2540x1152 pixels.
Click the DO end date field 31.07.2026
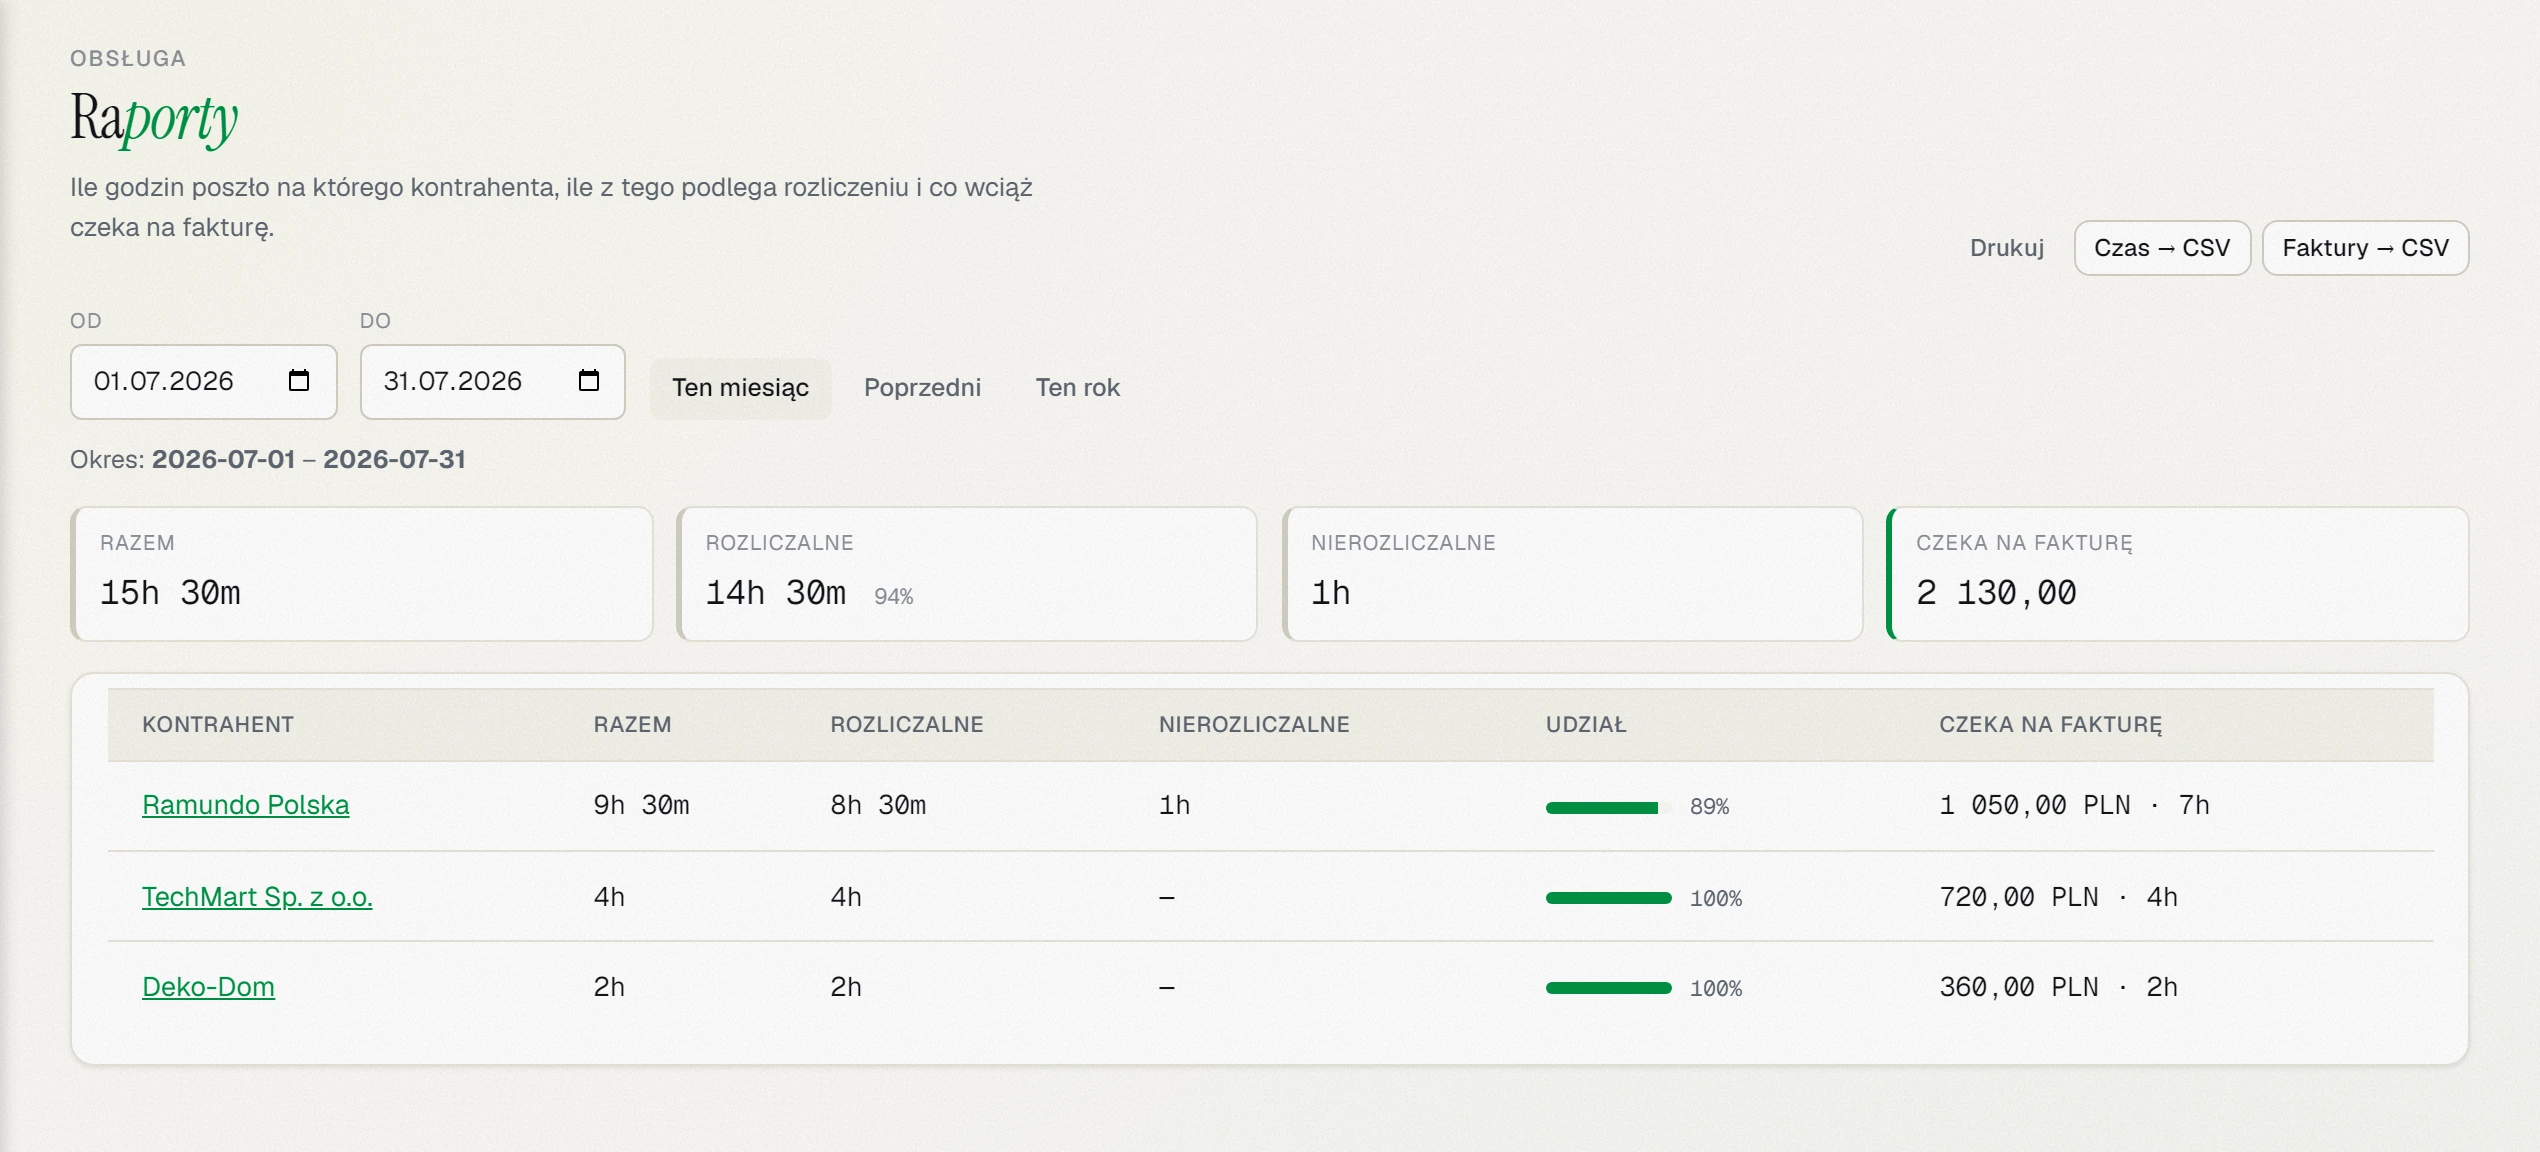(493, 382)
